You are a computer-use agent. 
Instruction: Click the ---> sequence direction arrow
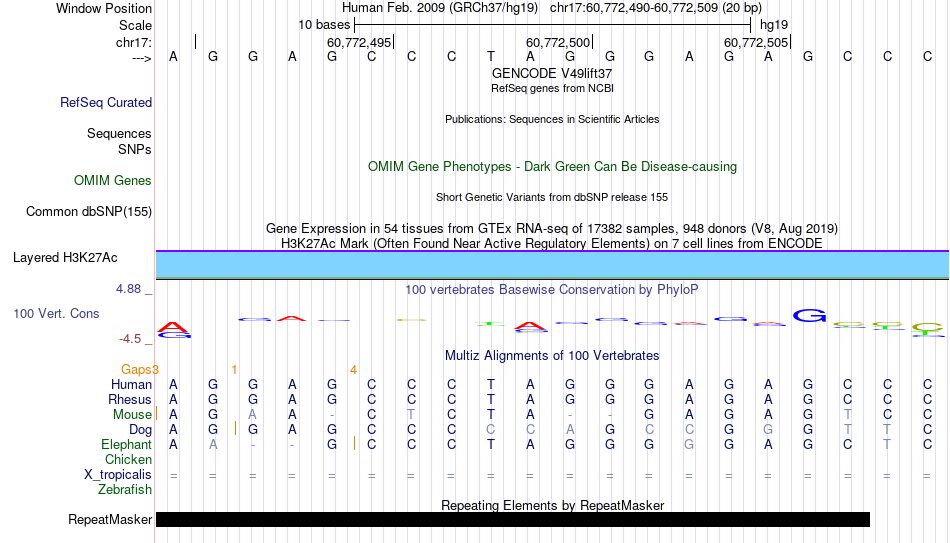pyautogui.click(x=141, y=58)
